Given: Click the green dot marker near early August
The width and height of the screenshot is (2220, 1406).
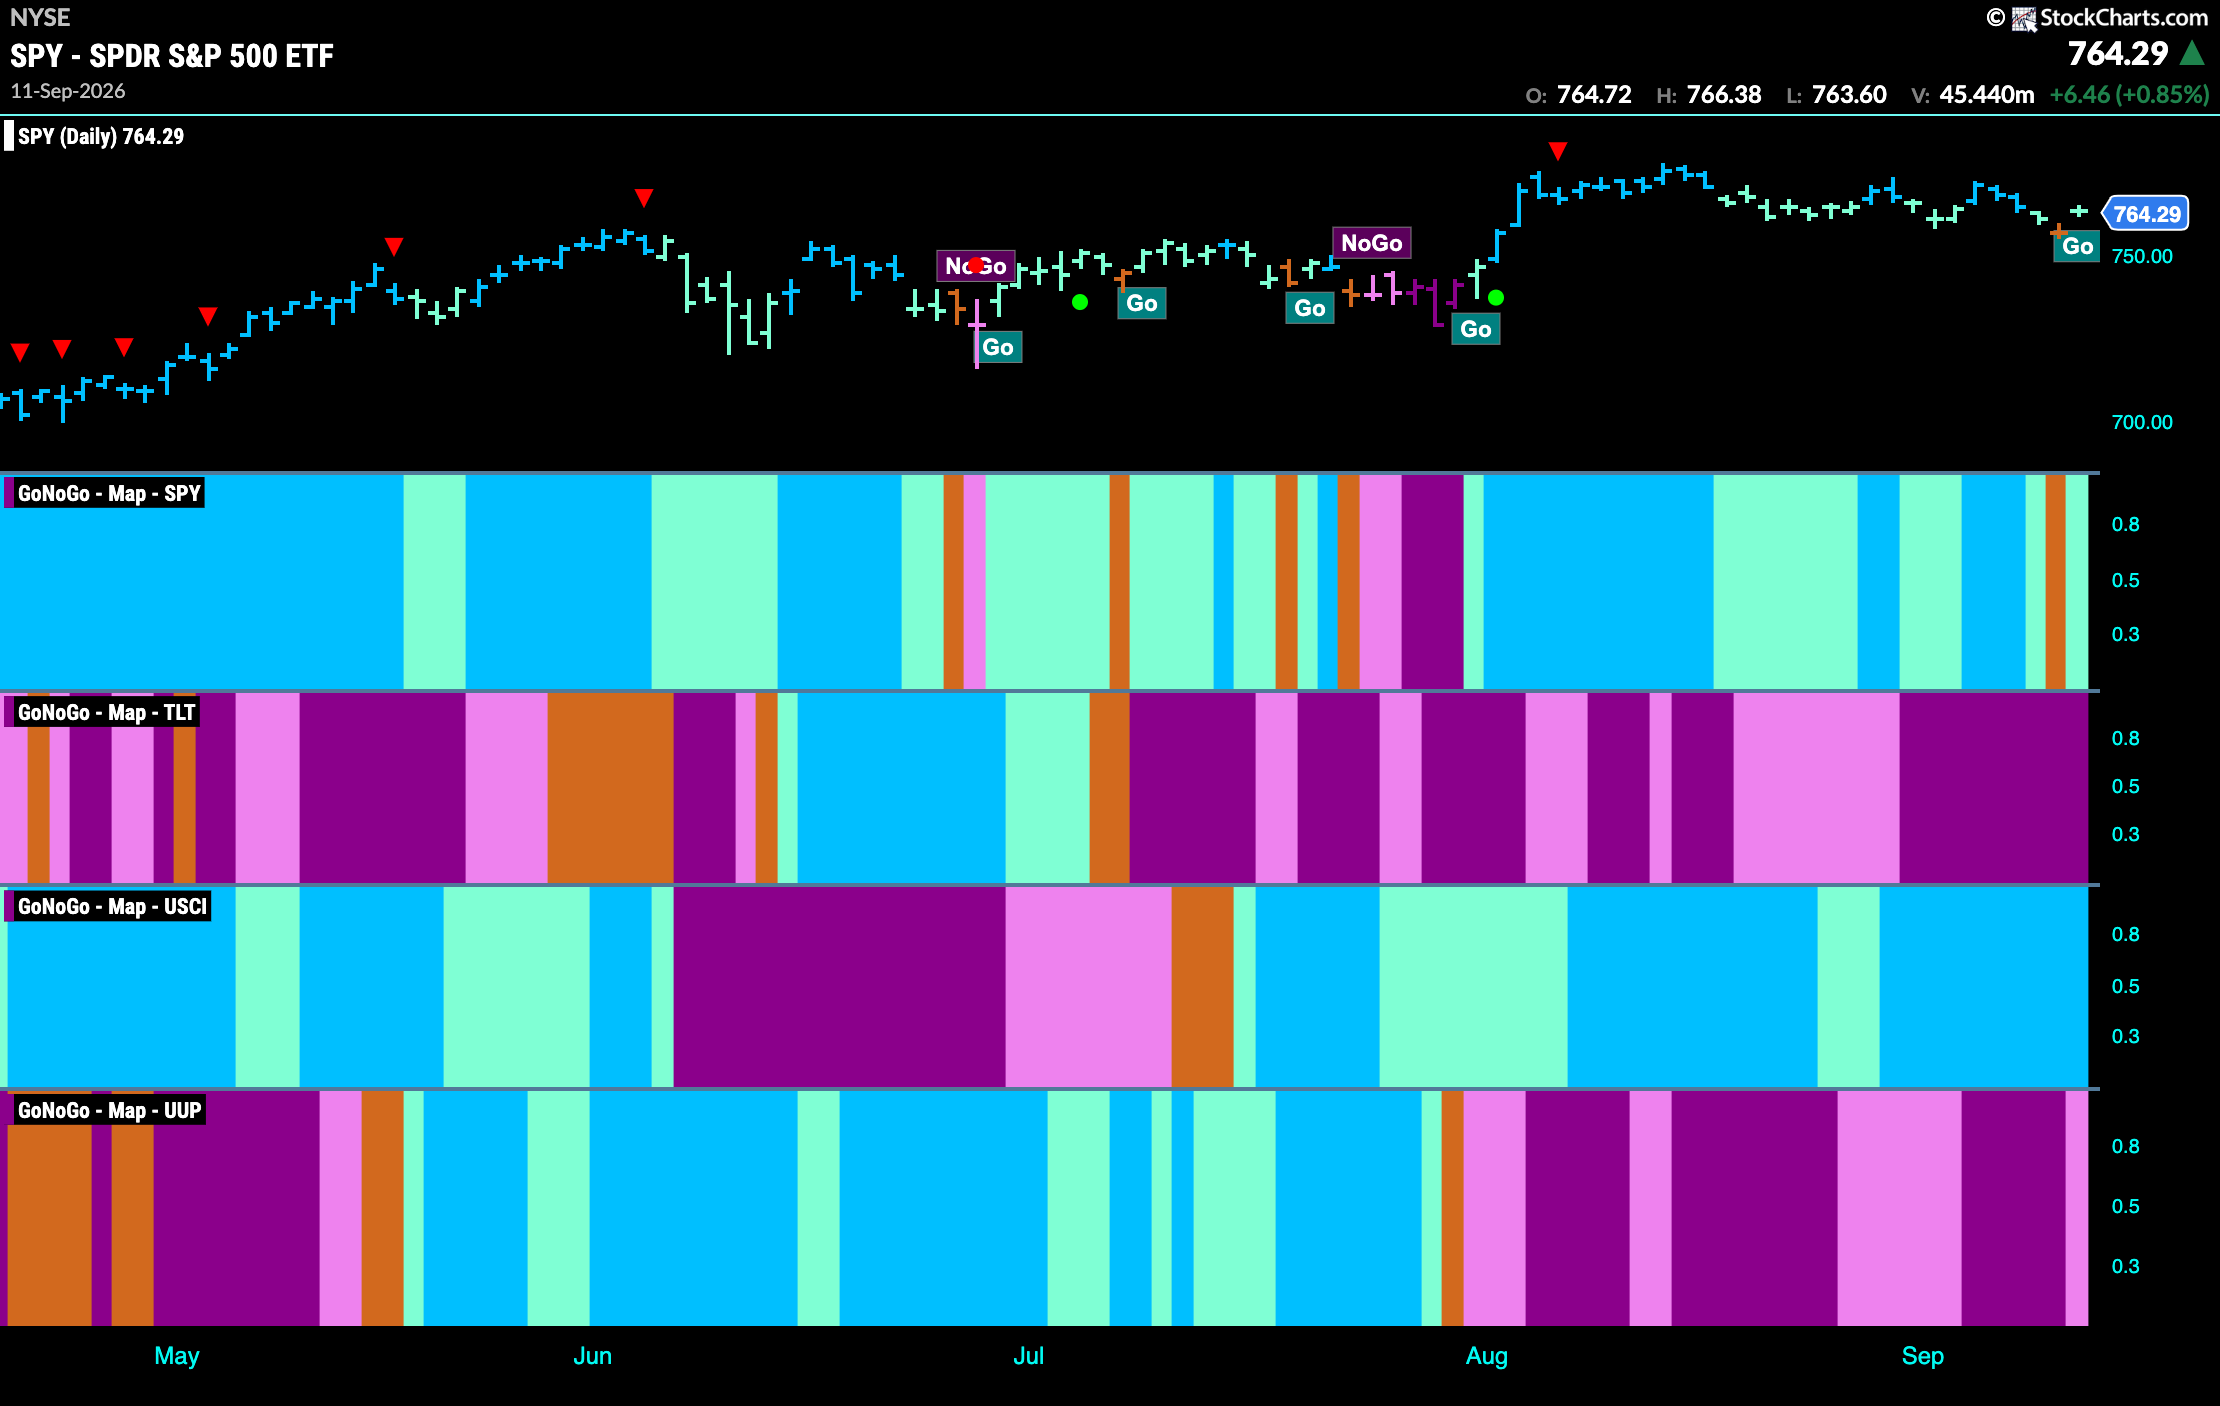Looking at the screenshot, I should point(1496,298).
